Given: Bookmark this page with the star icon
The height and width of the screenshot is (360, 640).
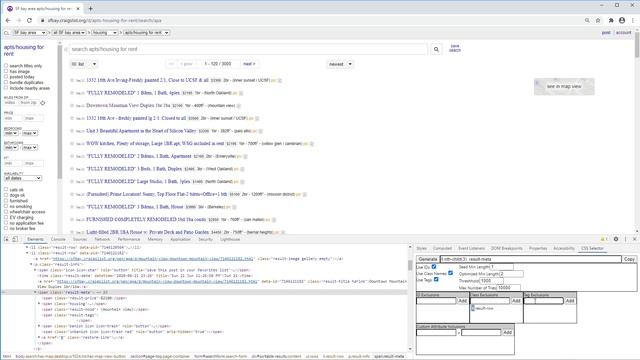Looking at the screenshot, I should tap(598, 20).
